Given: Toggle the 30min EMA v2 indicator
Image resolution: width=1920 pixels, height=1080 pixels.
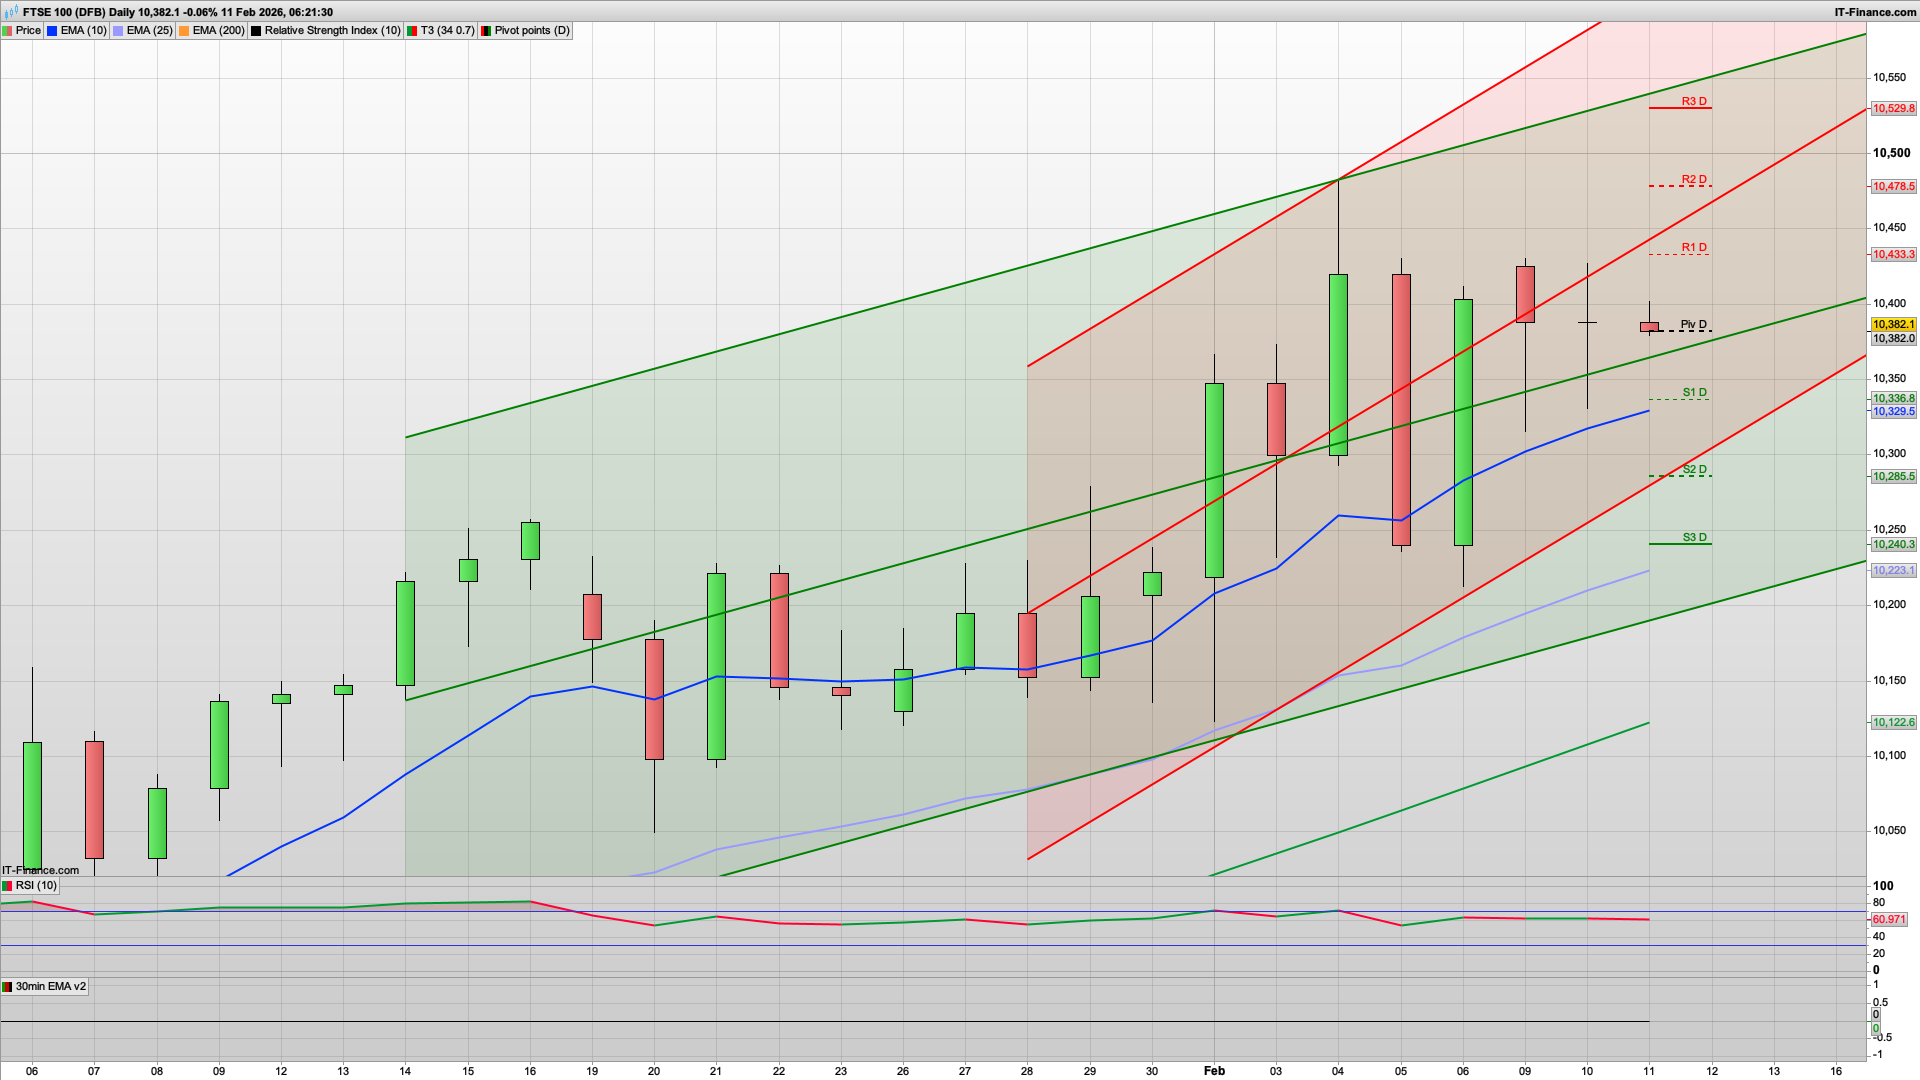Looking at the screenshot, I should [x=47, y=986].
